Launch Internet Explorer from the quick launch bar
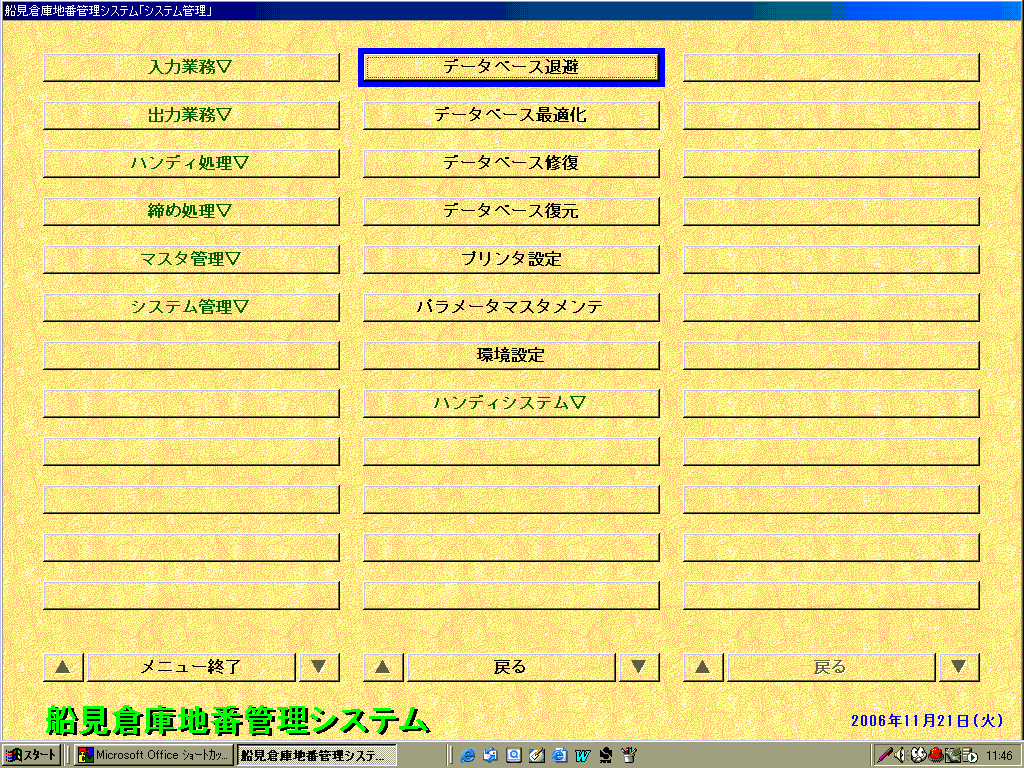Screen dimensions: 1024x768 coord(467,755)
